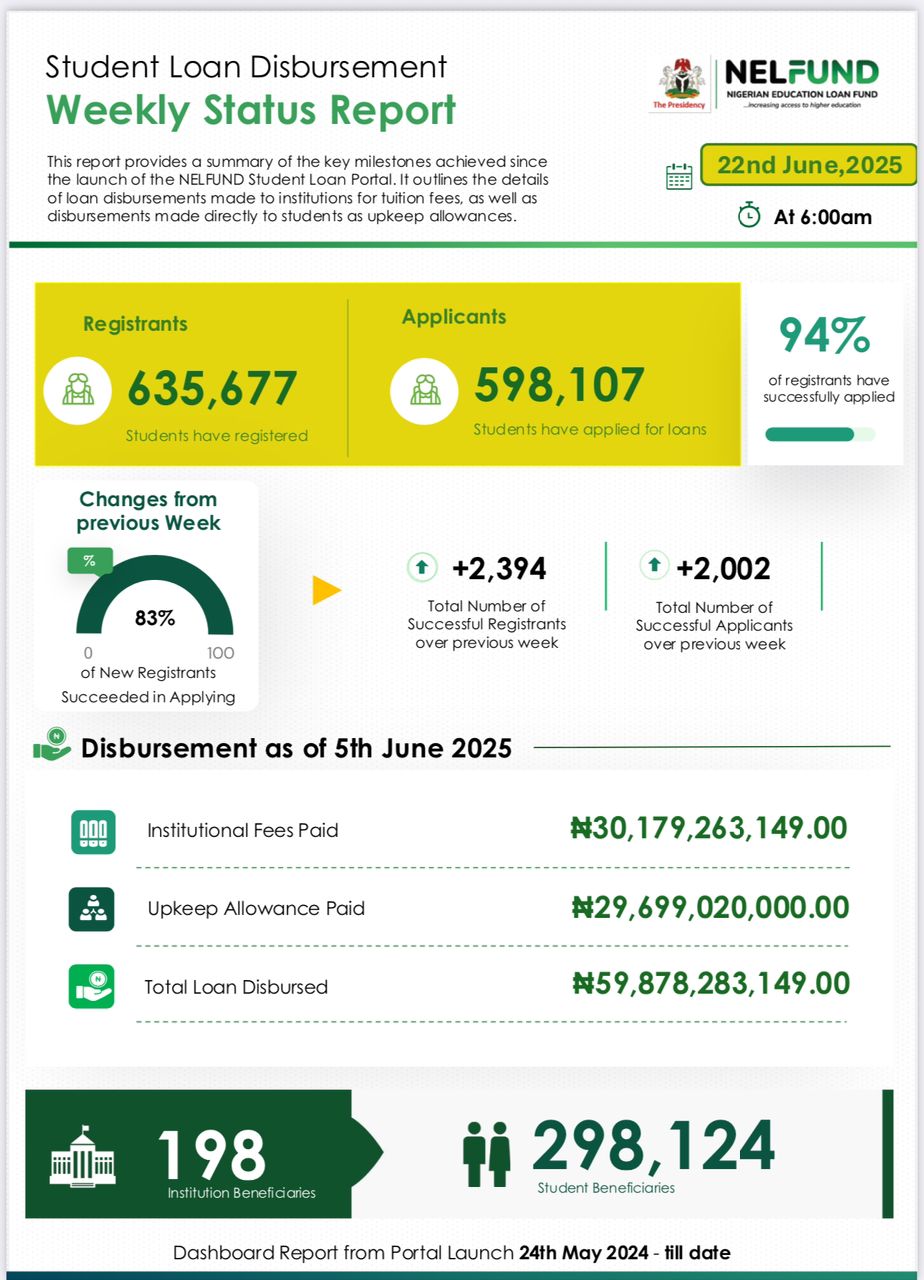Click the green up arrow beside +2,002
The height and width of the screenshot is (1280, 924).
pyautogui.click(x=654, y=565)
